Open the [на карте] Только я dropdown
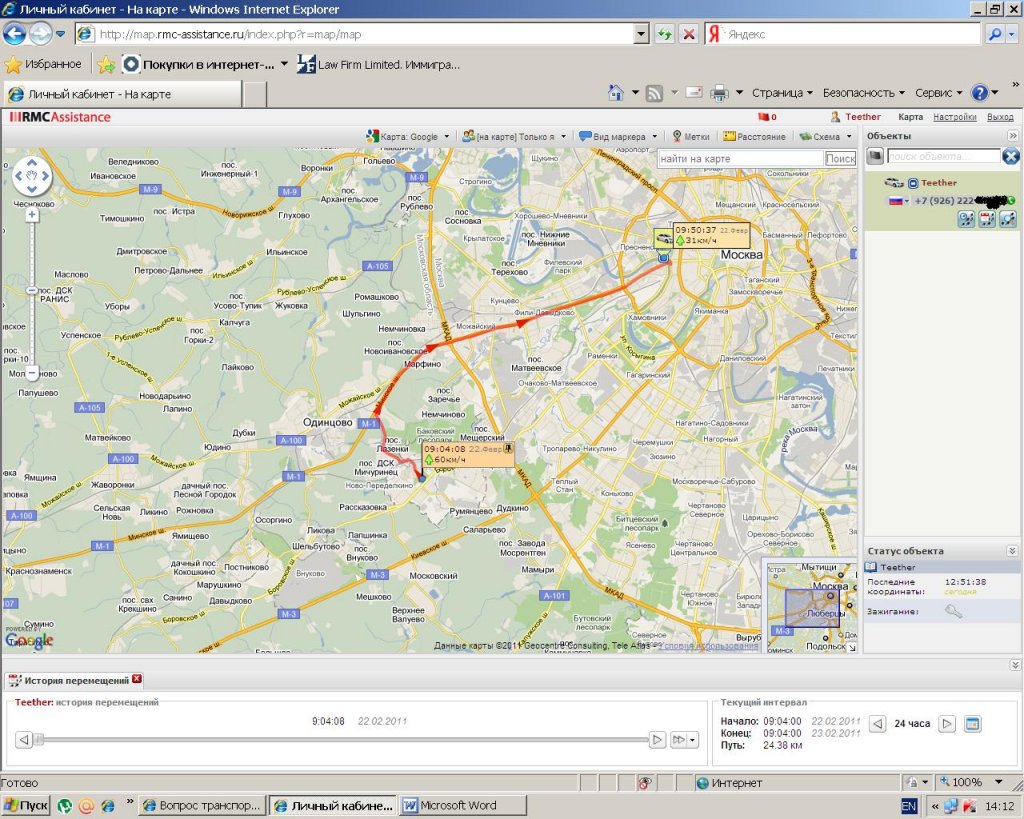1024x819 pixels. tap(514, 136)
